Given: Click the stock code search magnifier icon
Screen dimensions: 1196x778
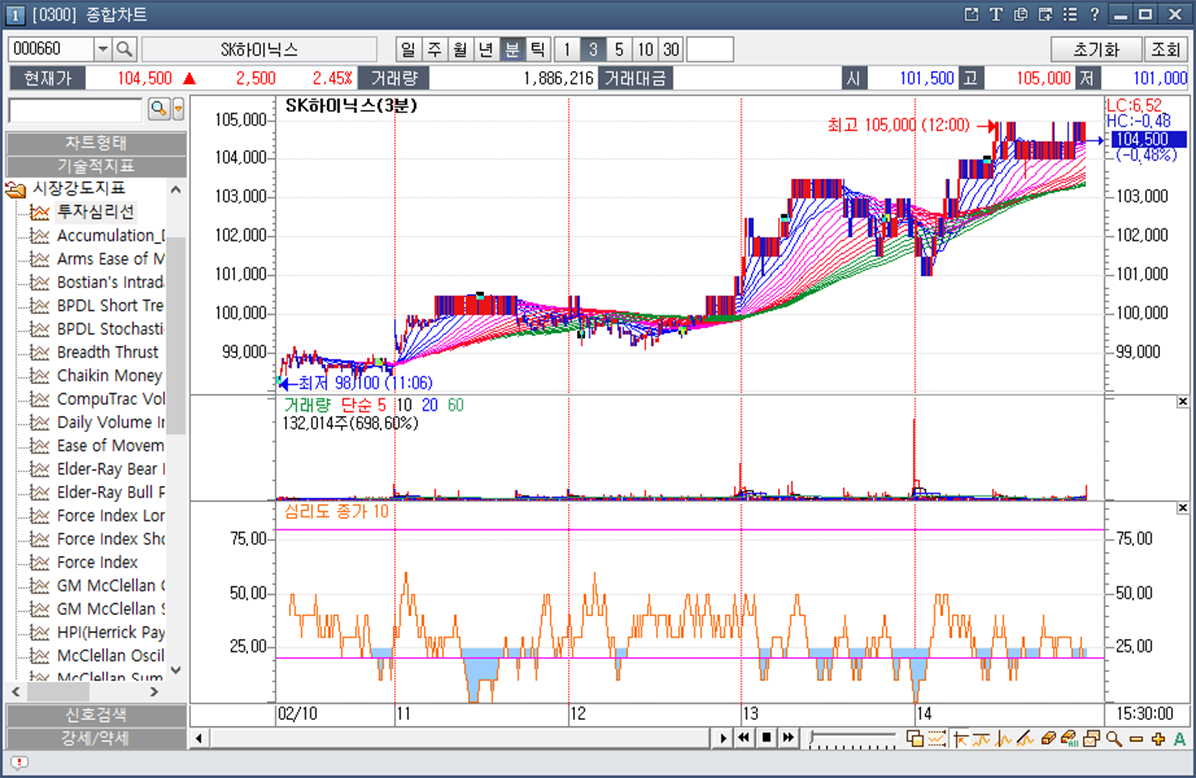Looking at the screenshot, I should [125, 49].
